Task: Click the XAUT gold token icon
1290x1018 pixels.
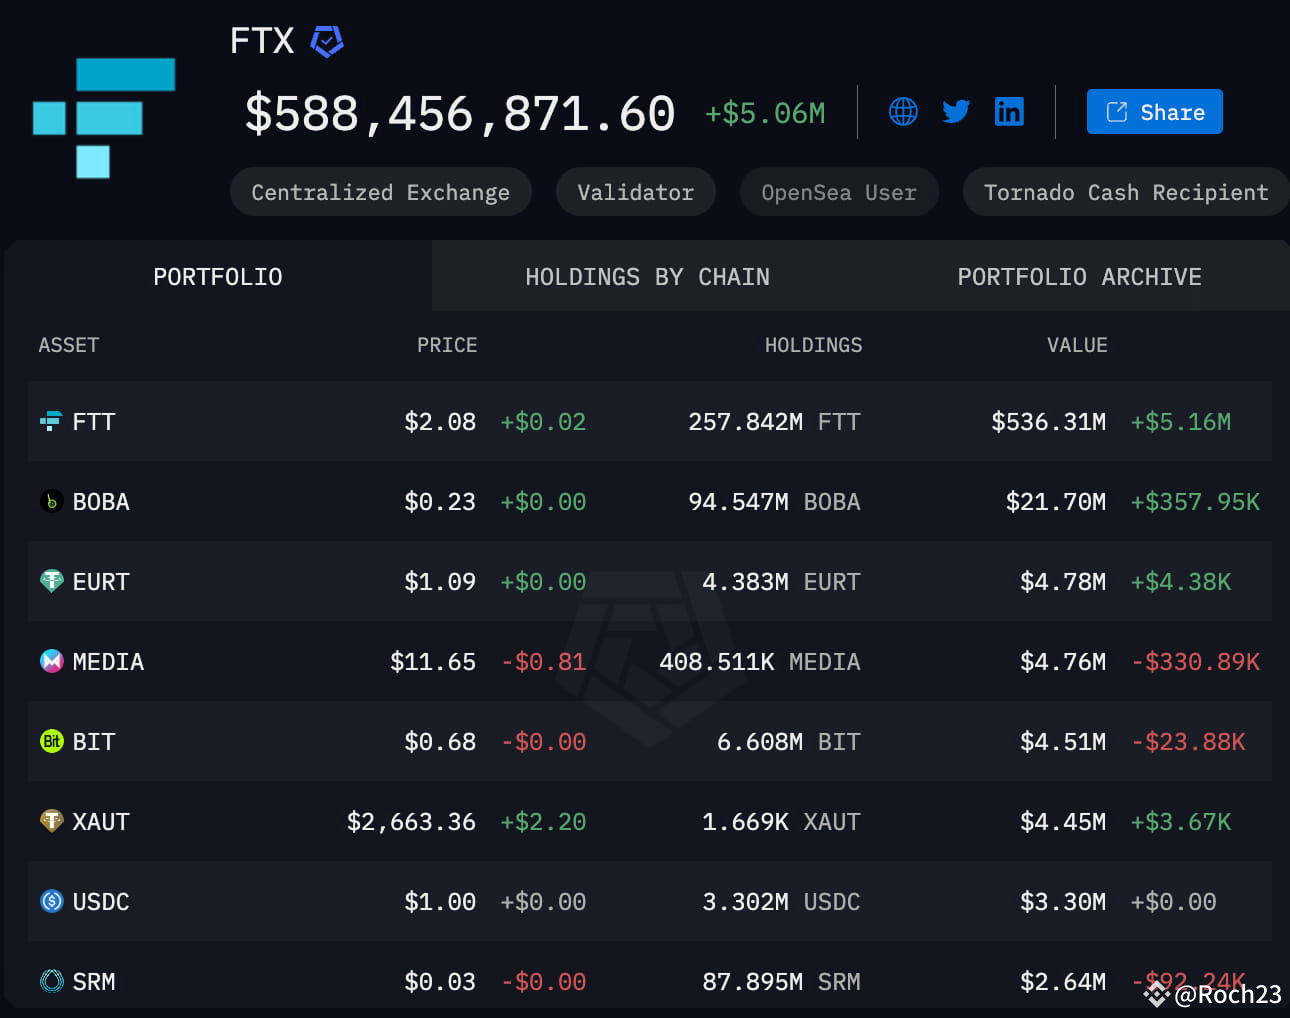Action: [x=51, y=821]
